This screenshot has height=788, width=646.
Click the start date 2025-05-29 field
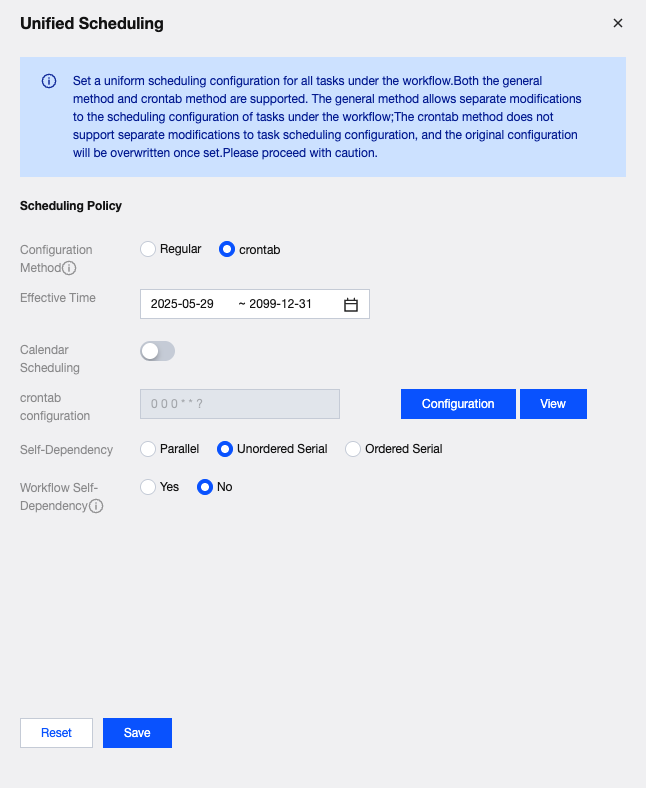click(183, 304)
